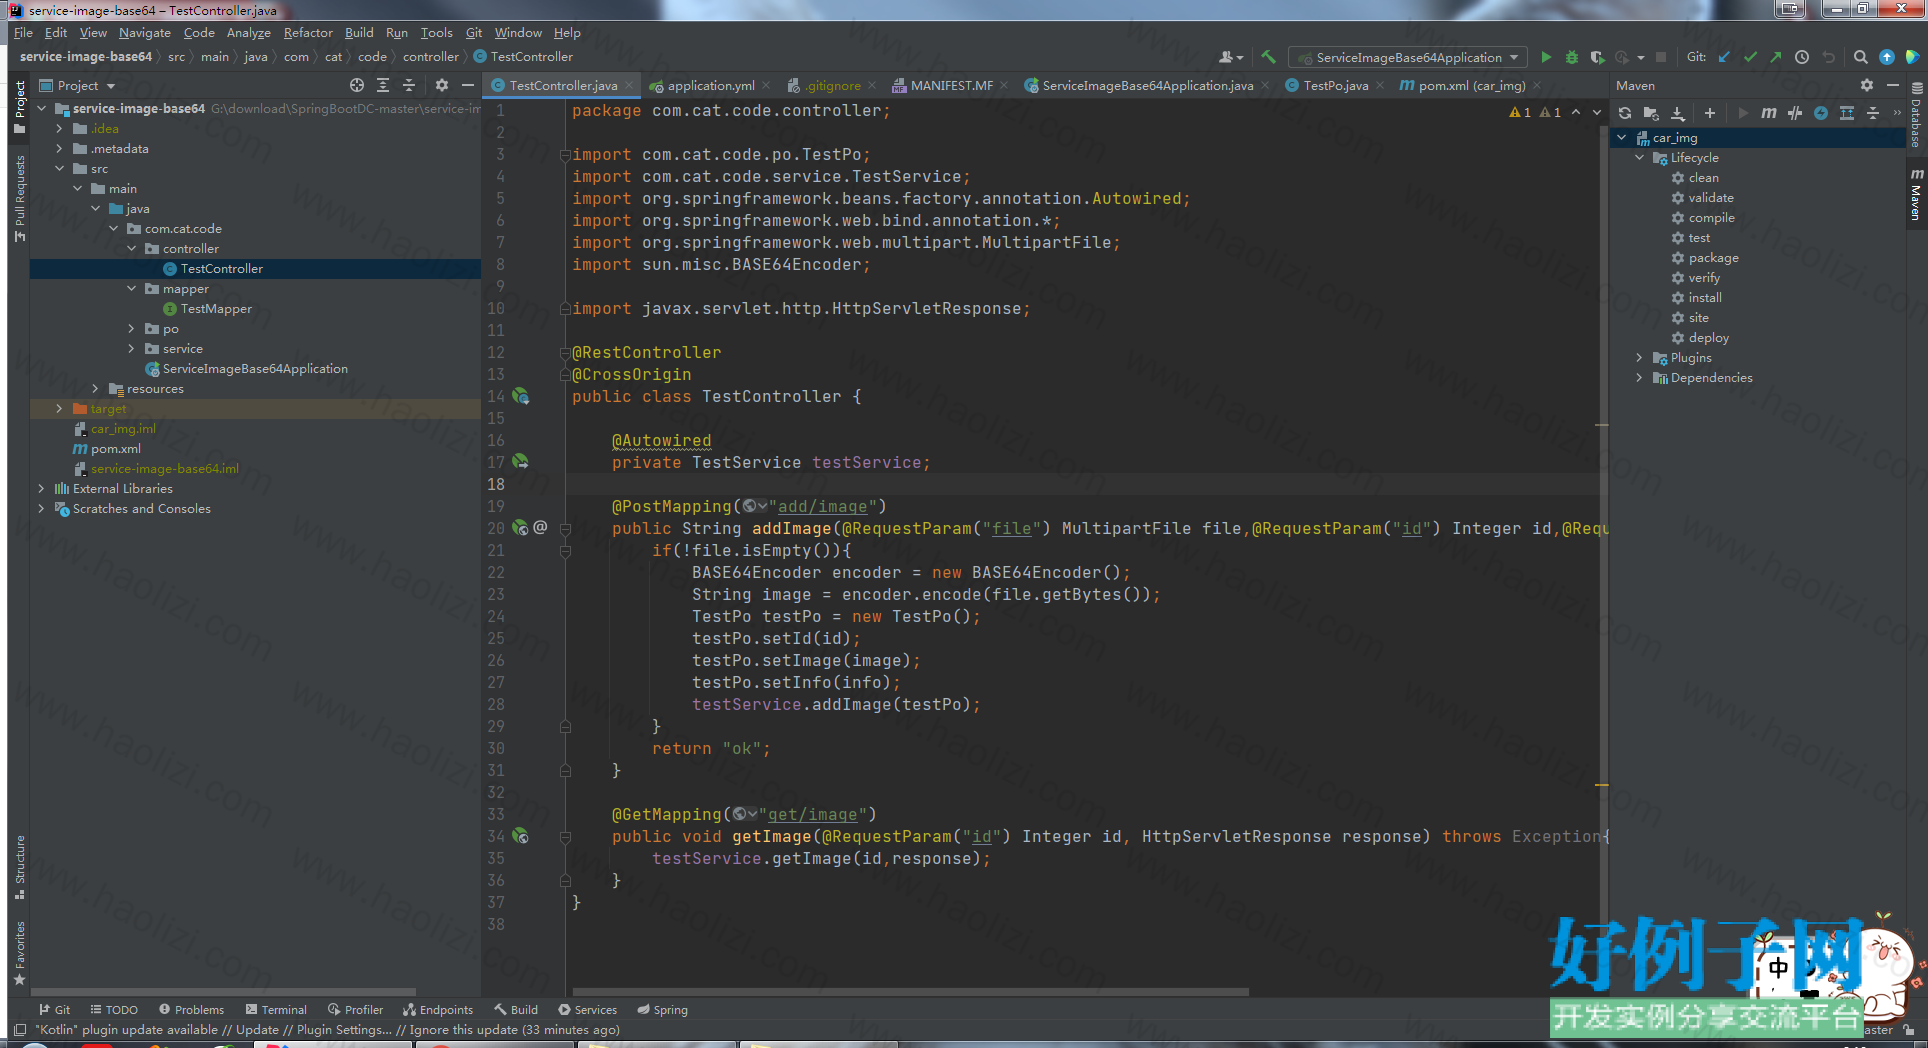1928x1048 pixels.
Task: Generate sources and update folders in Maven
Action: click(1651, 113)
